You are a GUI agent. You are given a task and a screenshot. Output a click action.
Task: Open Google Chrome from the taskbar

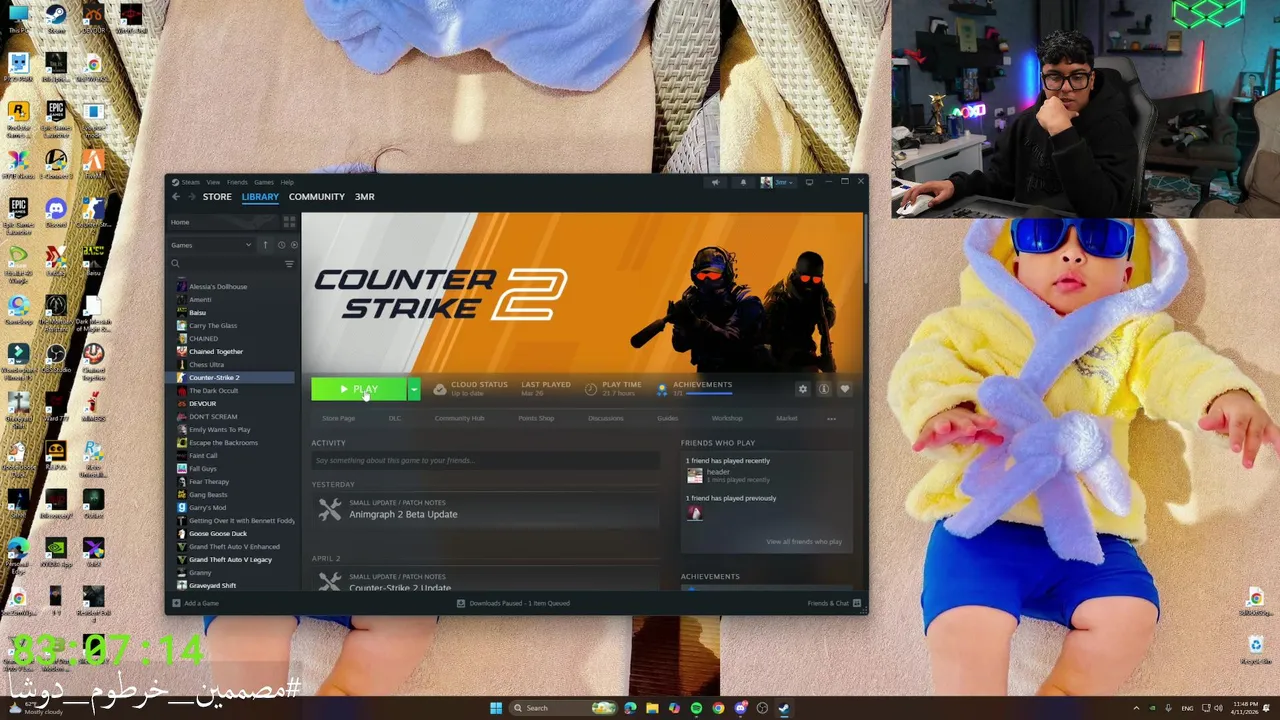point(718,708)
